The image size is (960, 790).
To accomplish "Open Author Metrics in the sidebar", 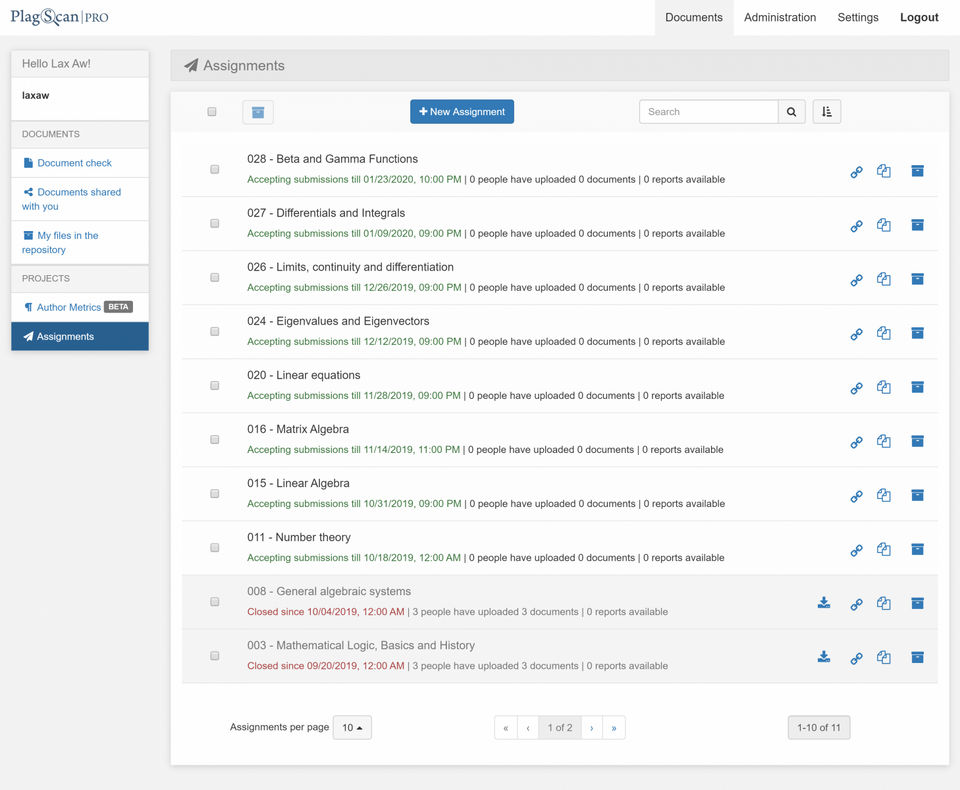I will point(69,307).
